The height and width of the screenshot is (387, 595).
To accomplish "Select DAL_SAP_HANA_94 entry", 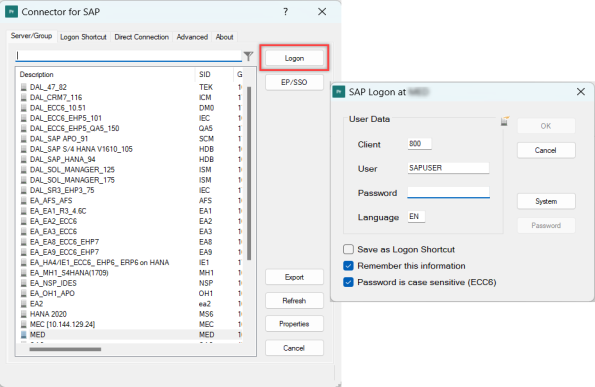I will 131,159.
